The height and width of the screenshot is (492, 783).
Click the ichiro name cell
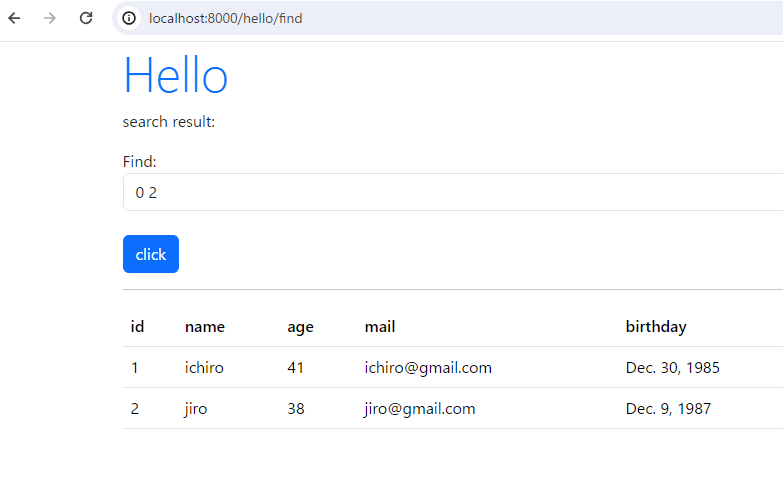[x=204, y=368]
